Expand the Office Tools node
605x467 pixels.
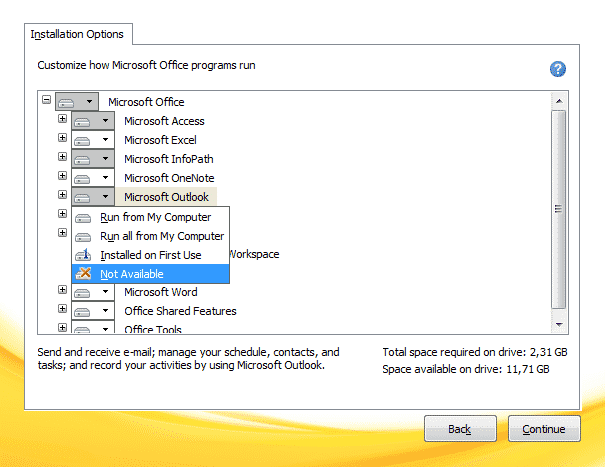click(x=63, y=327)
